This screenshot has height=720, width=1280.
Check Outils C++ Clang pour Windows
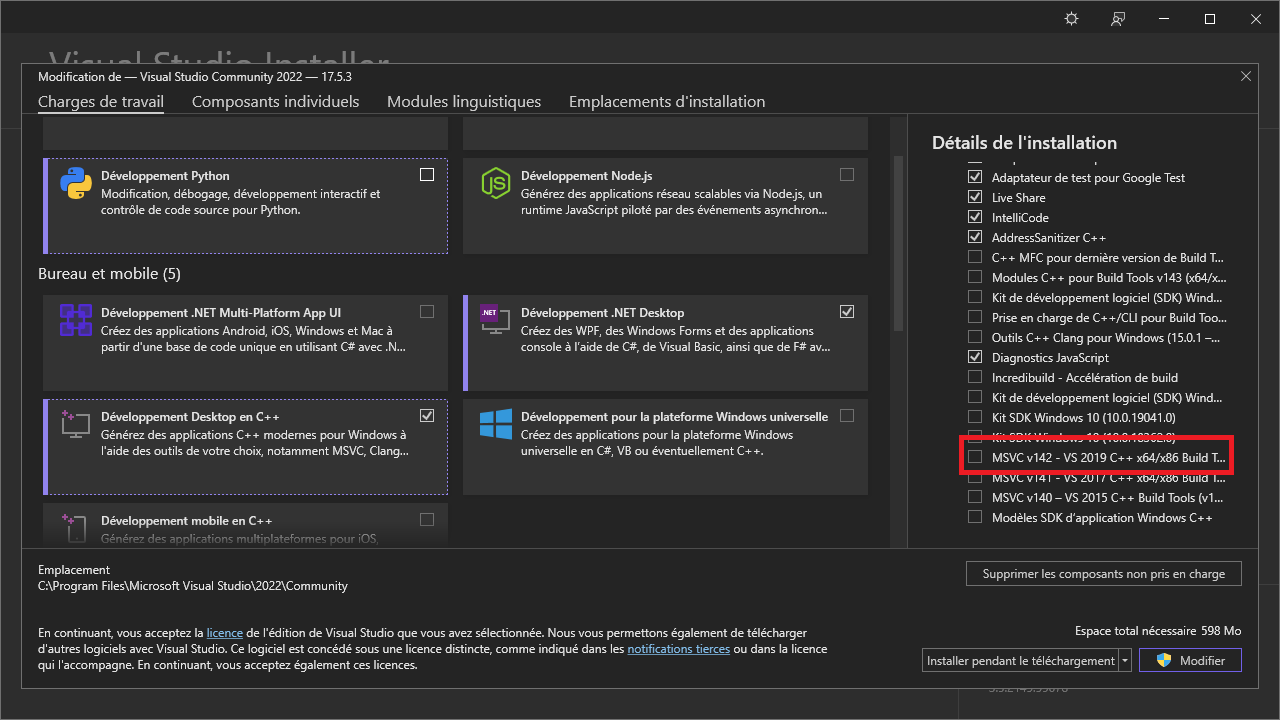975,337
